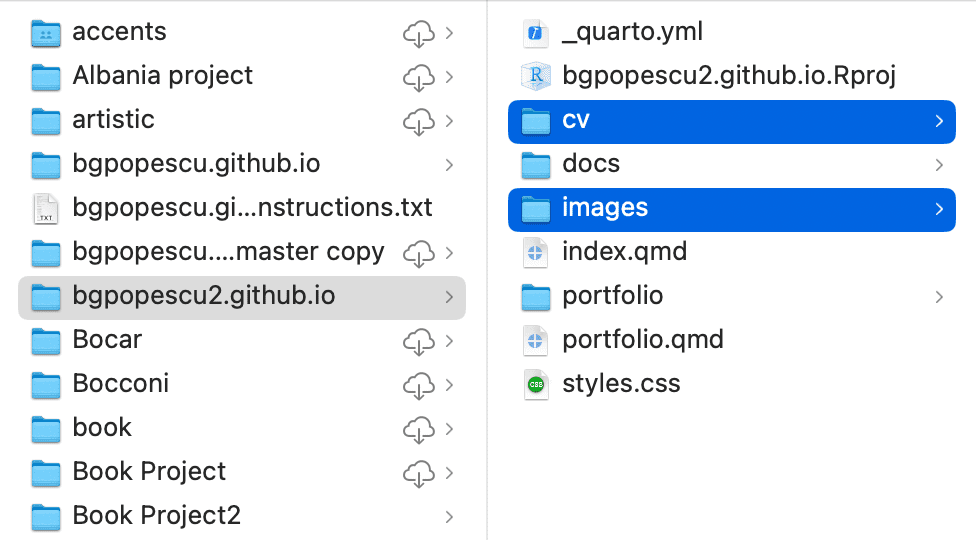Screen dimensions: 976x540
Task: Click the column divider between the panes
Action: (x=487, y=270)
